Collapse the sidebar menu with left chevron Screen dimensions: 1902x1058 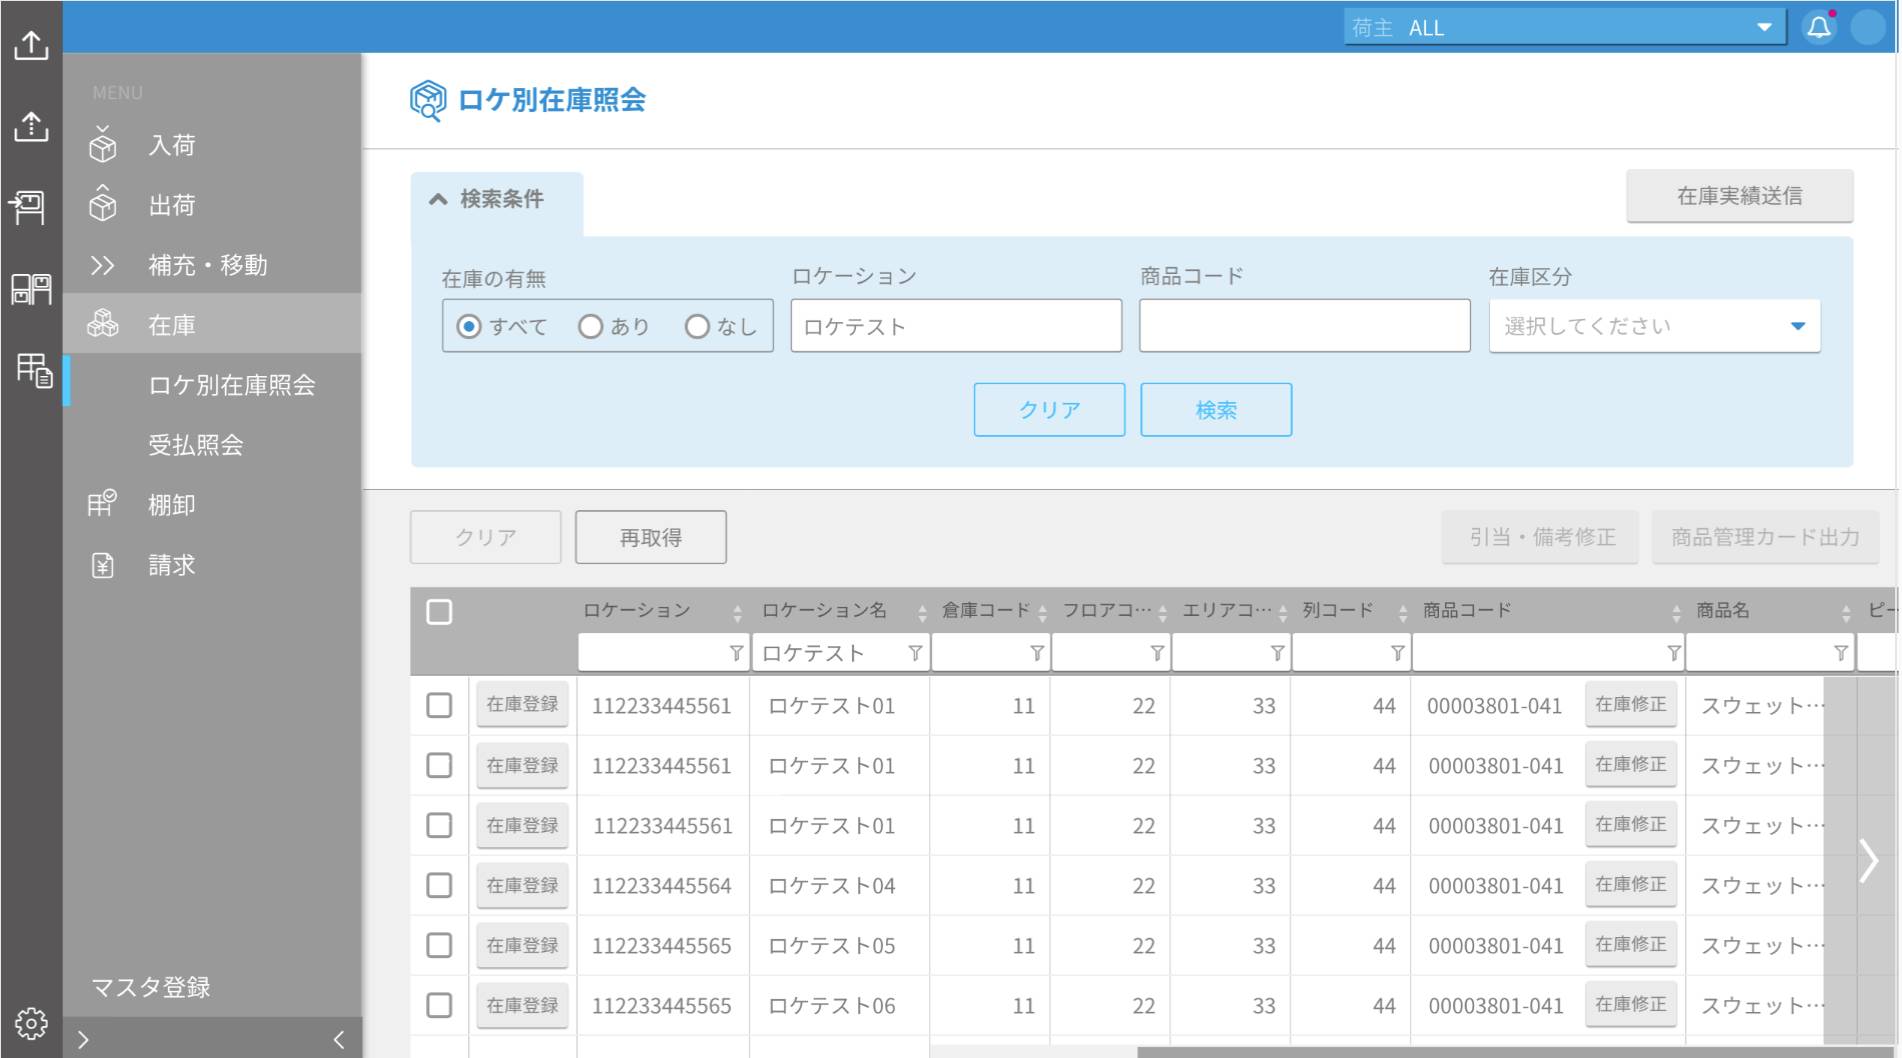point(339,1040)
